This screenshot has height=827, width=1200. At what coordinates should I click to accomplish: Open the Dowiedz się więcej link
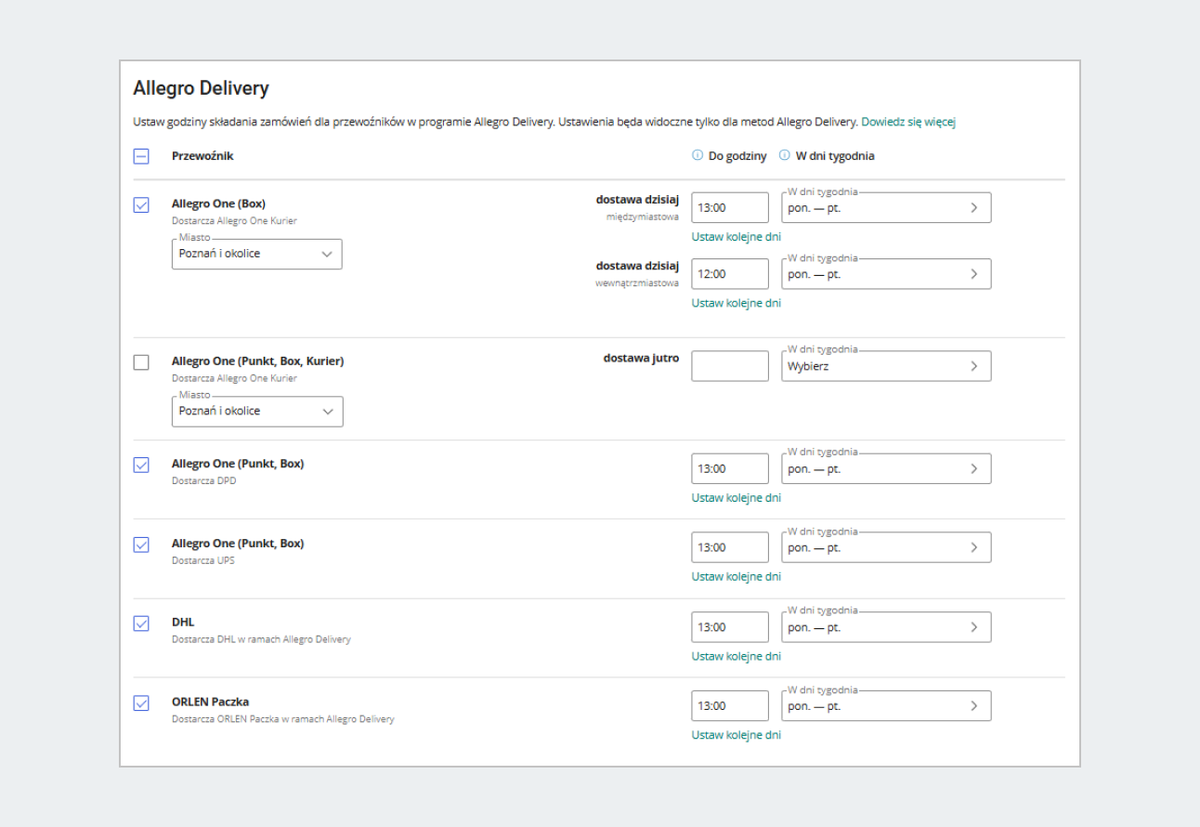coord(909,122)
